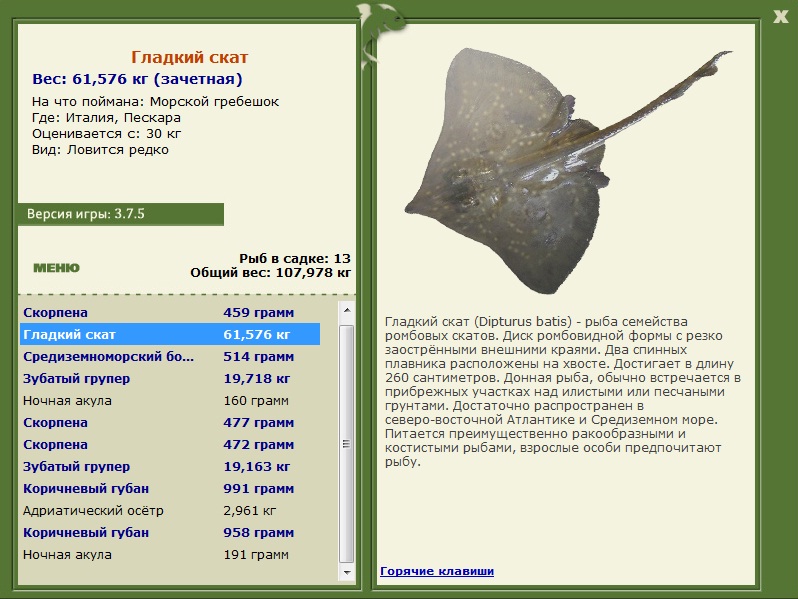Select Скорпена 472 грамм entry
Image resolution: width=798 pixels, height=599 pixels.
[x=170, y=444]
